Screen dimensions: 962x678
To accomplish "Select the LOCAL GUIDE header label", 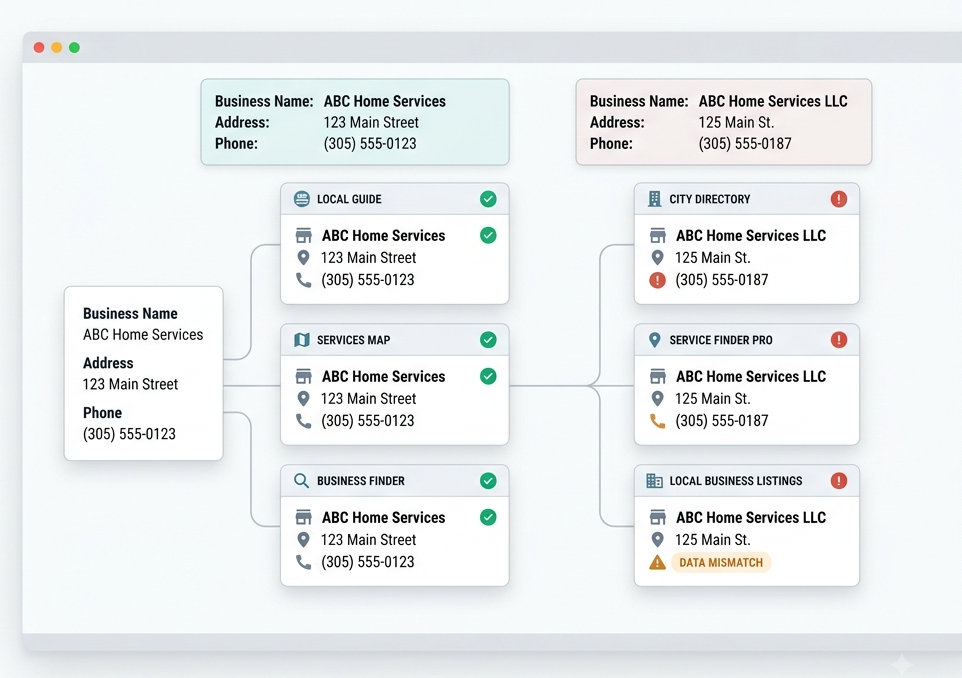I will pos(349,199).
